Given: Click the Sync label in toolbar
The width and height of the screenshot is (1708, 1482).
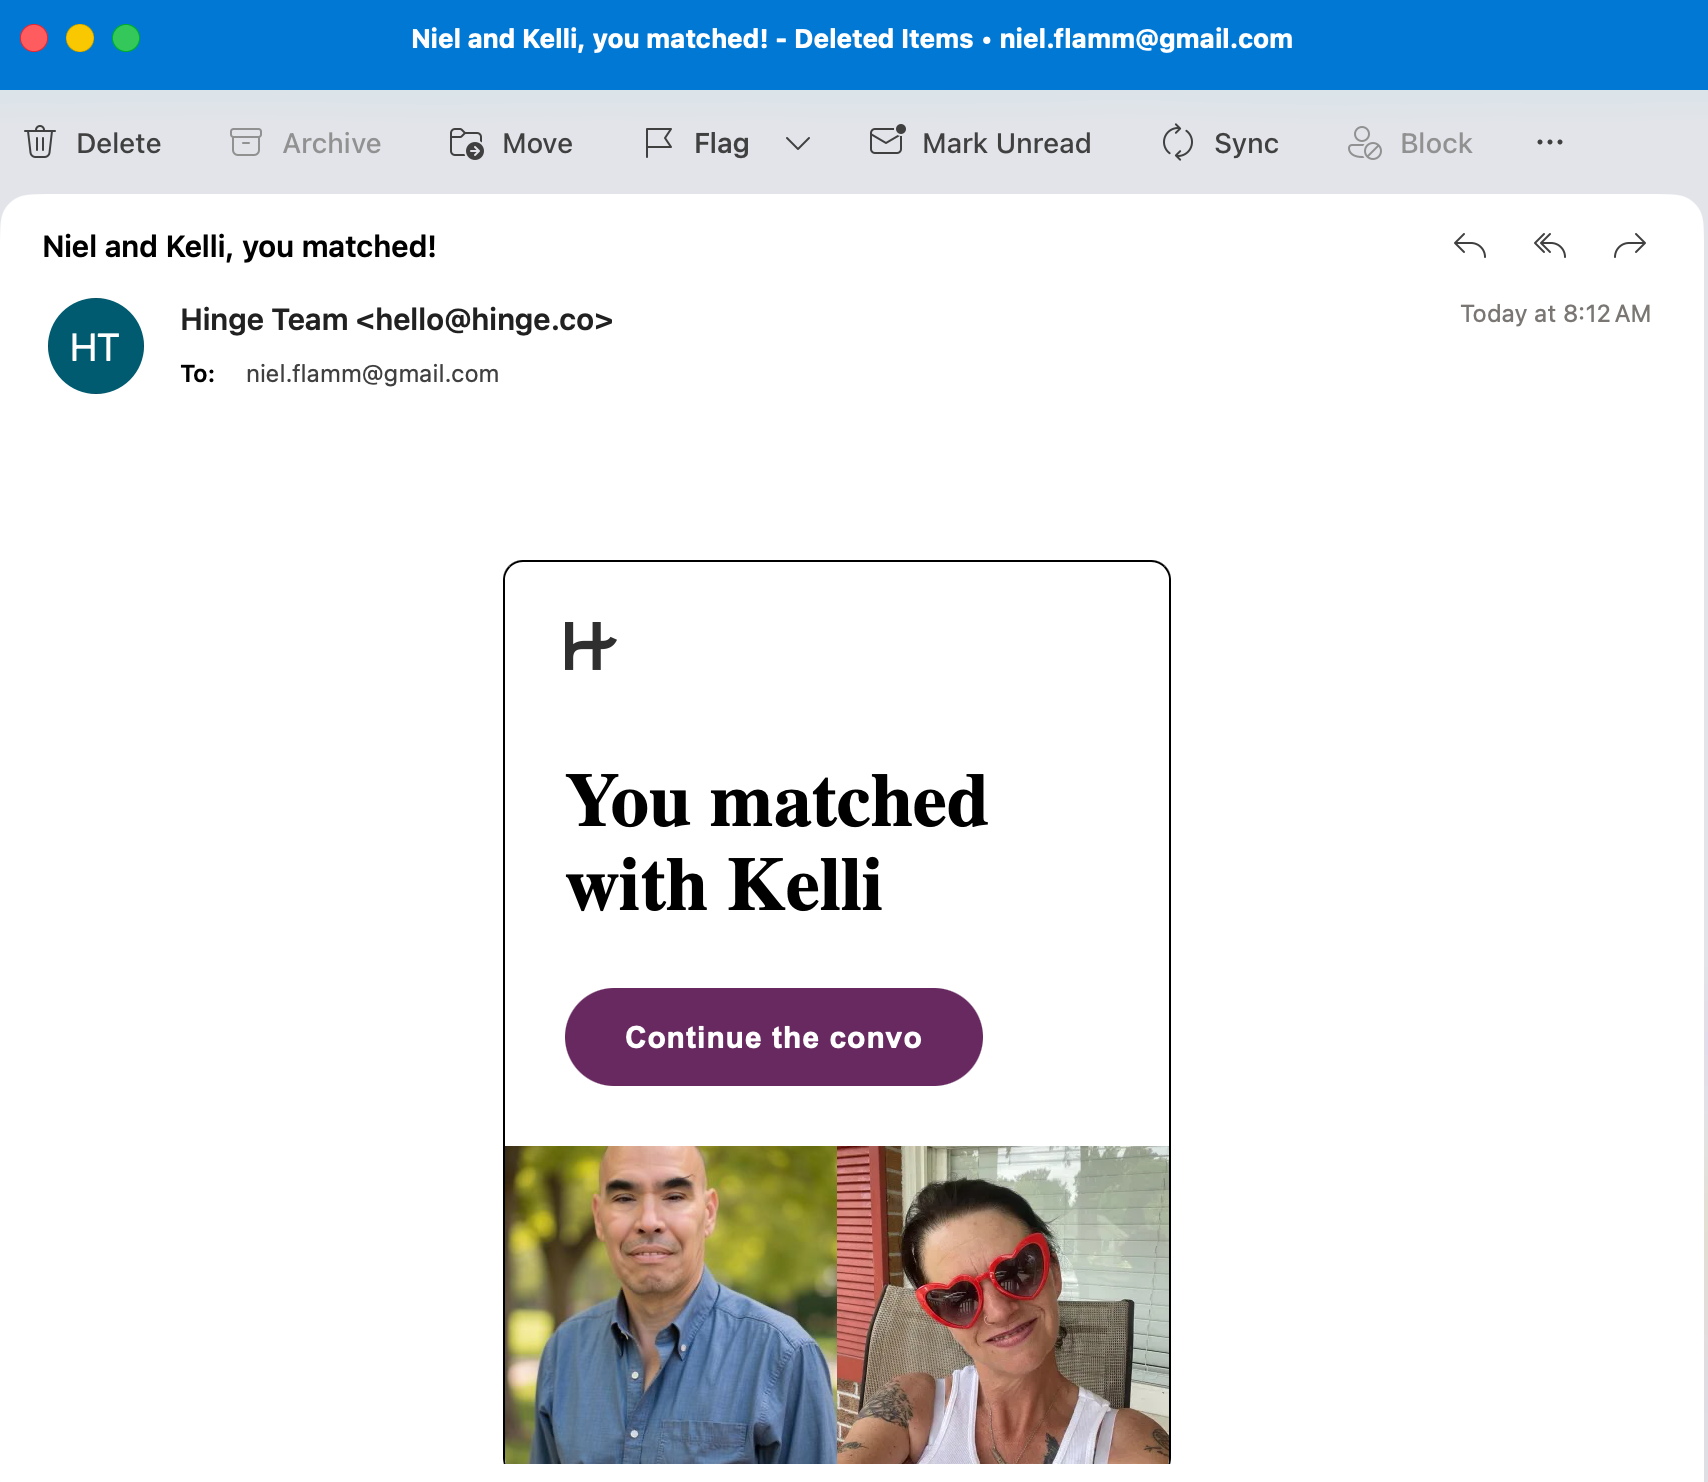Looking at the screenshot, I should coord(1247,144).
